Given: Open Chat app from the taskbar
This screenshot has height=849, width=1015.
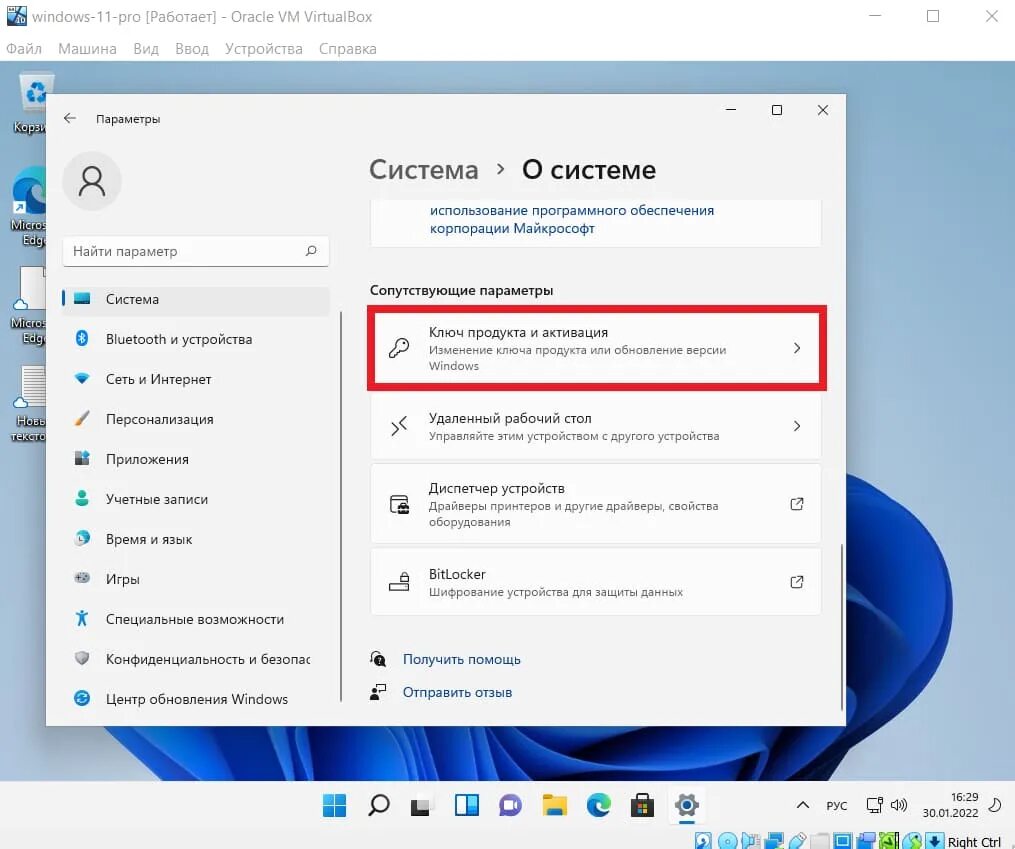Looking at the screenshot, I should click(510, 806).
